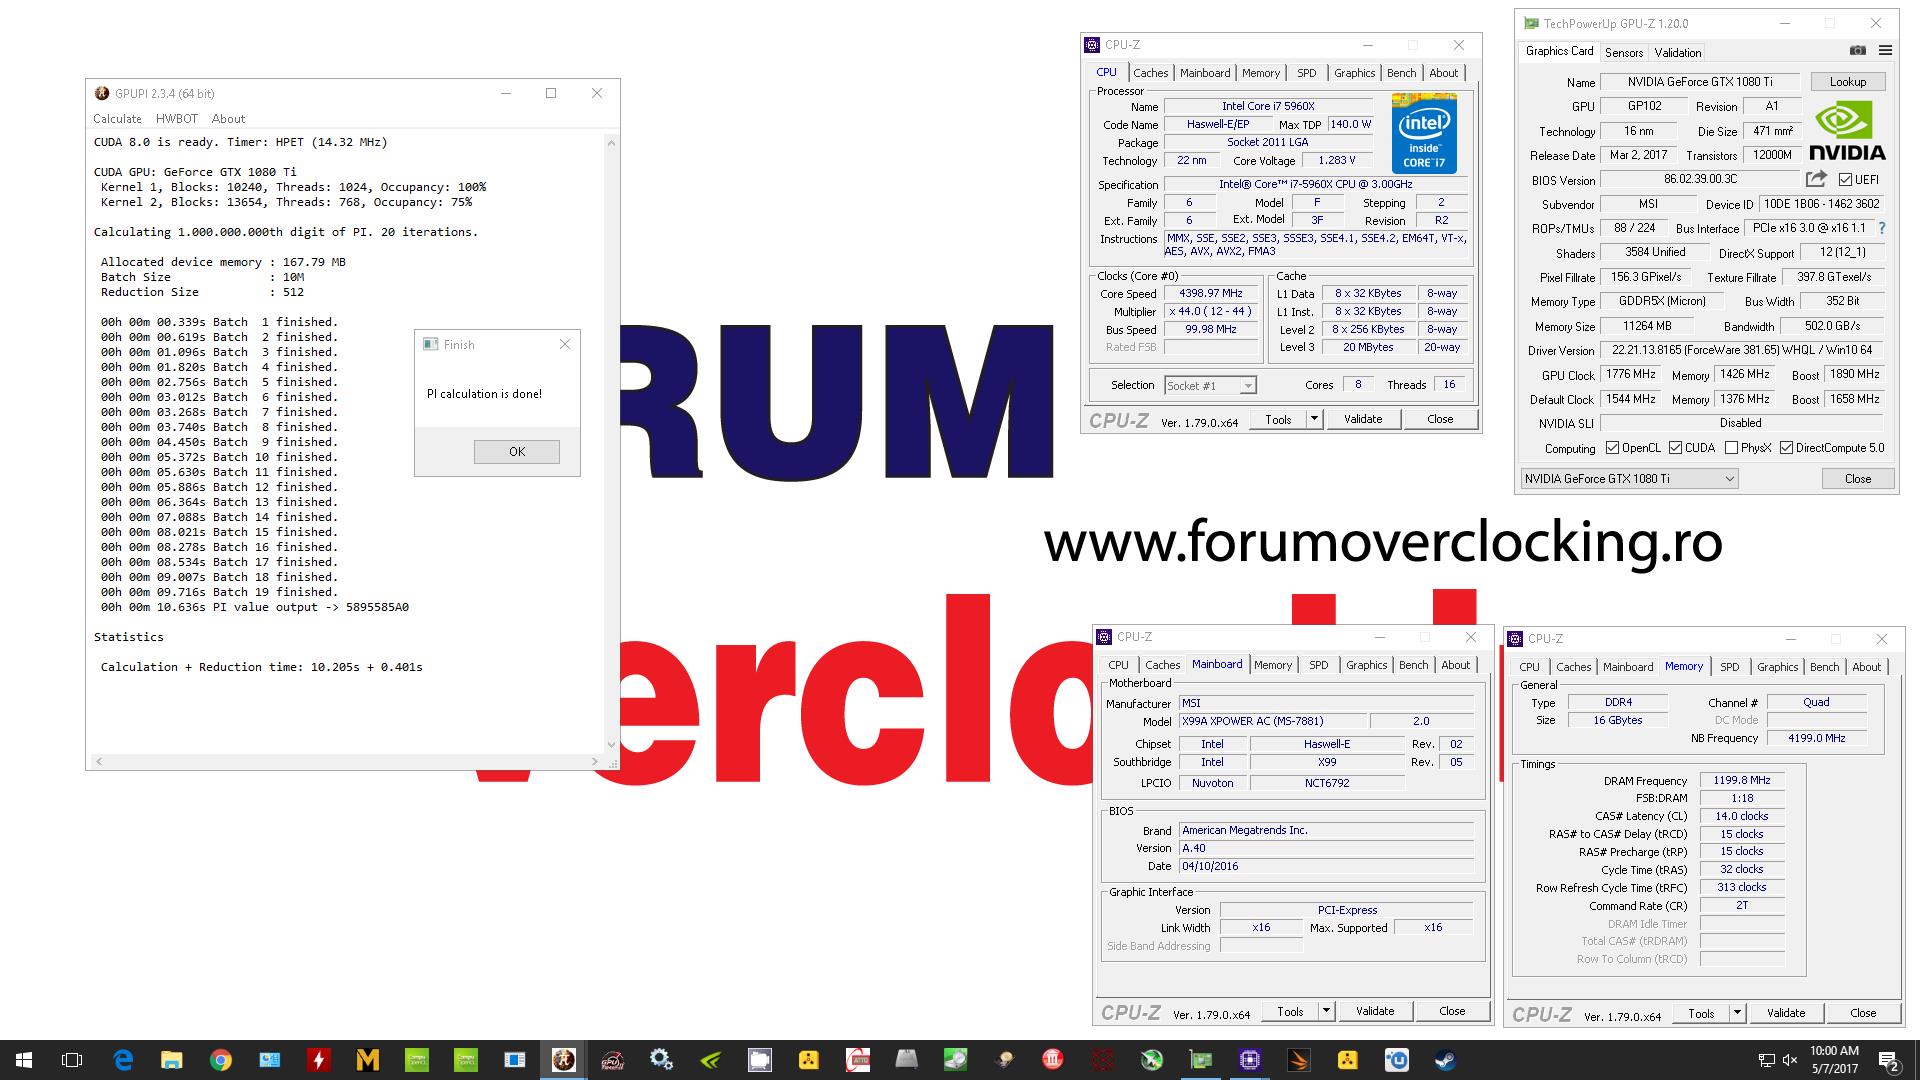This screenshot has width=1920, height=1080.
Task: Switch to Sensors tab in GPU-Z
Action: point(1624,52)
